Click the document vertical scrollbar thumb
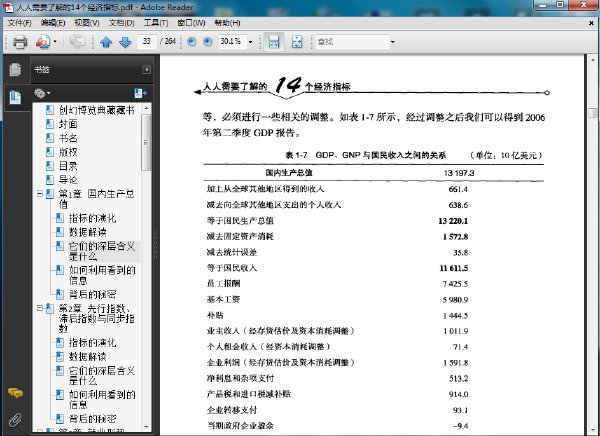The height and width of the screenshot is (436, 600). tap(592, 113)
